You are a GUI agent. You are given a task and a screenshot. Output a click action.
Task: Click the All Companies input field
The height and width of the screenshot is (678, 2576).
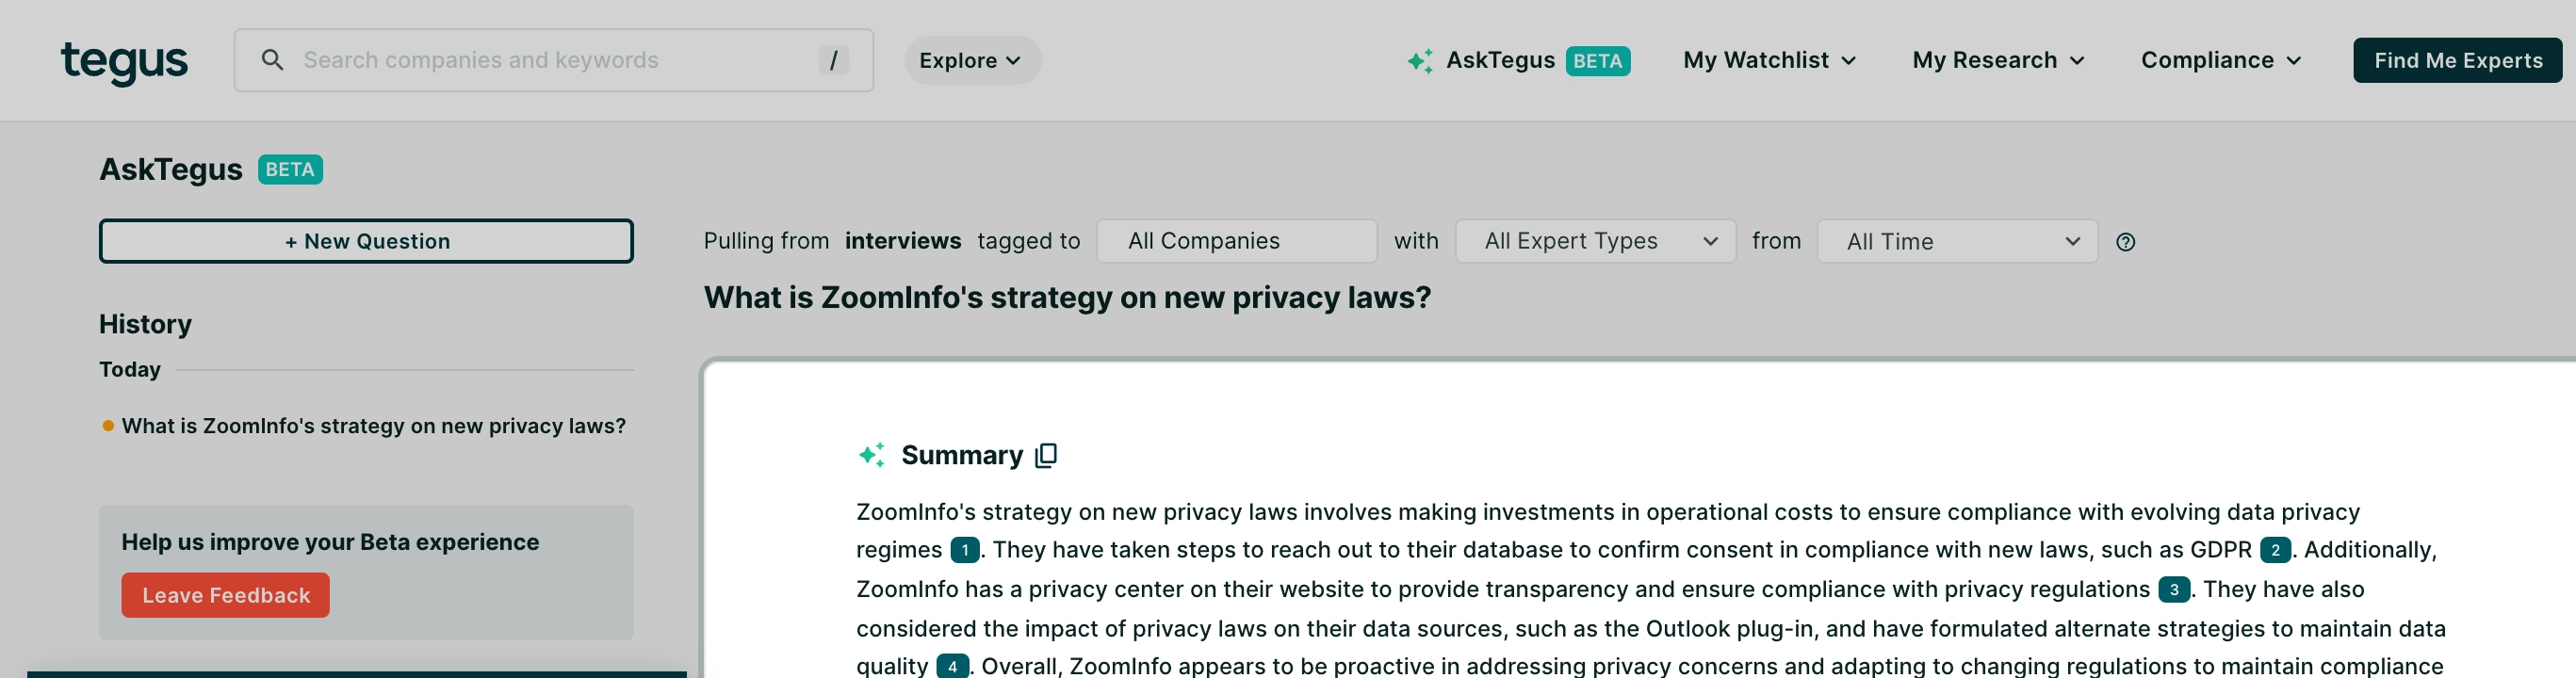point(1236,241)
